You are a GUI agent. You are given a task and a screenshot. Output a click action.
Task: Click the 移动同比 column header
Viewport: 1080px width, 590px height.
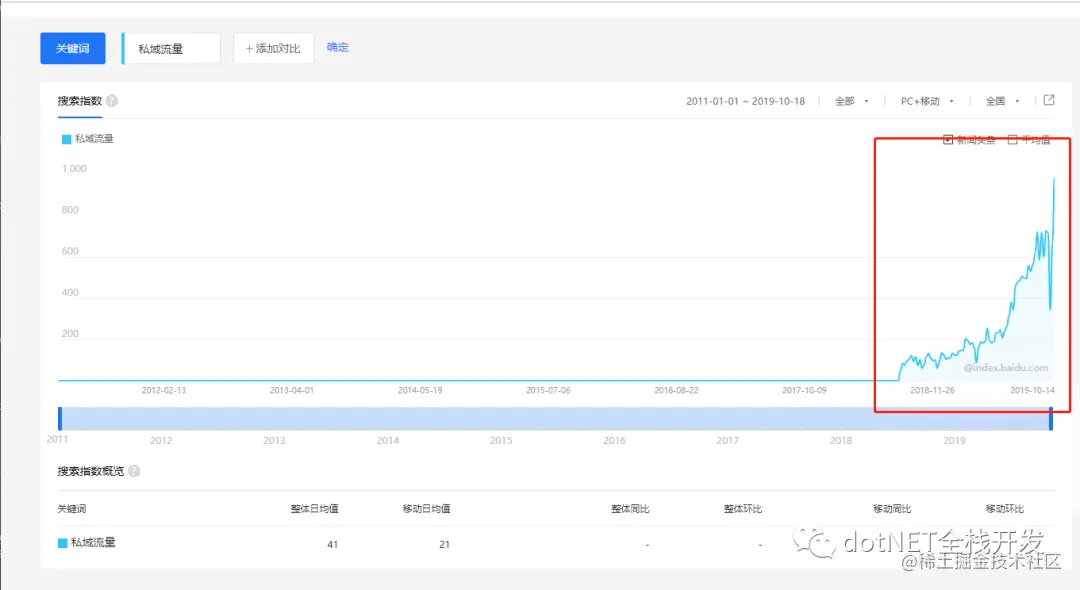pos(892,509)
